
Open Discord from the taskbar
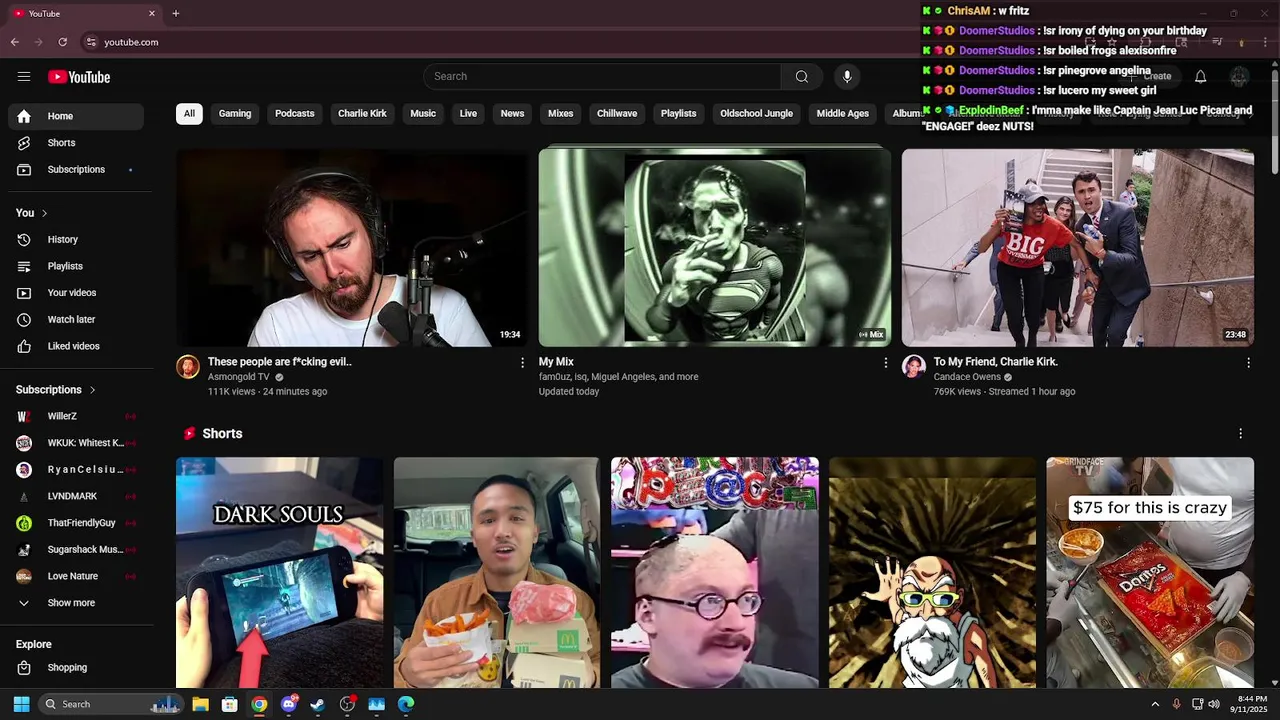pyautogui.click(x=289, y=704)
